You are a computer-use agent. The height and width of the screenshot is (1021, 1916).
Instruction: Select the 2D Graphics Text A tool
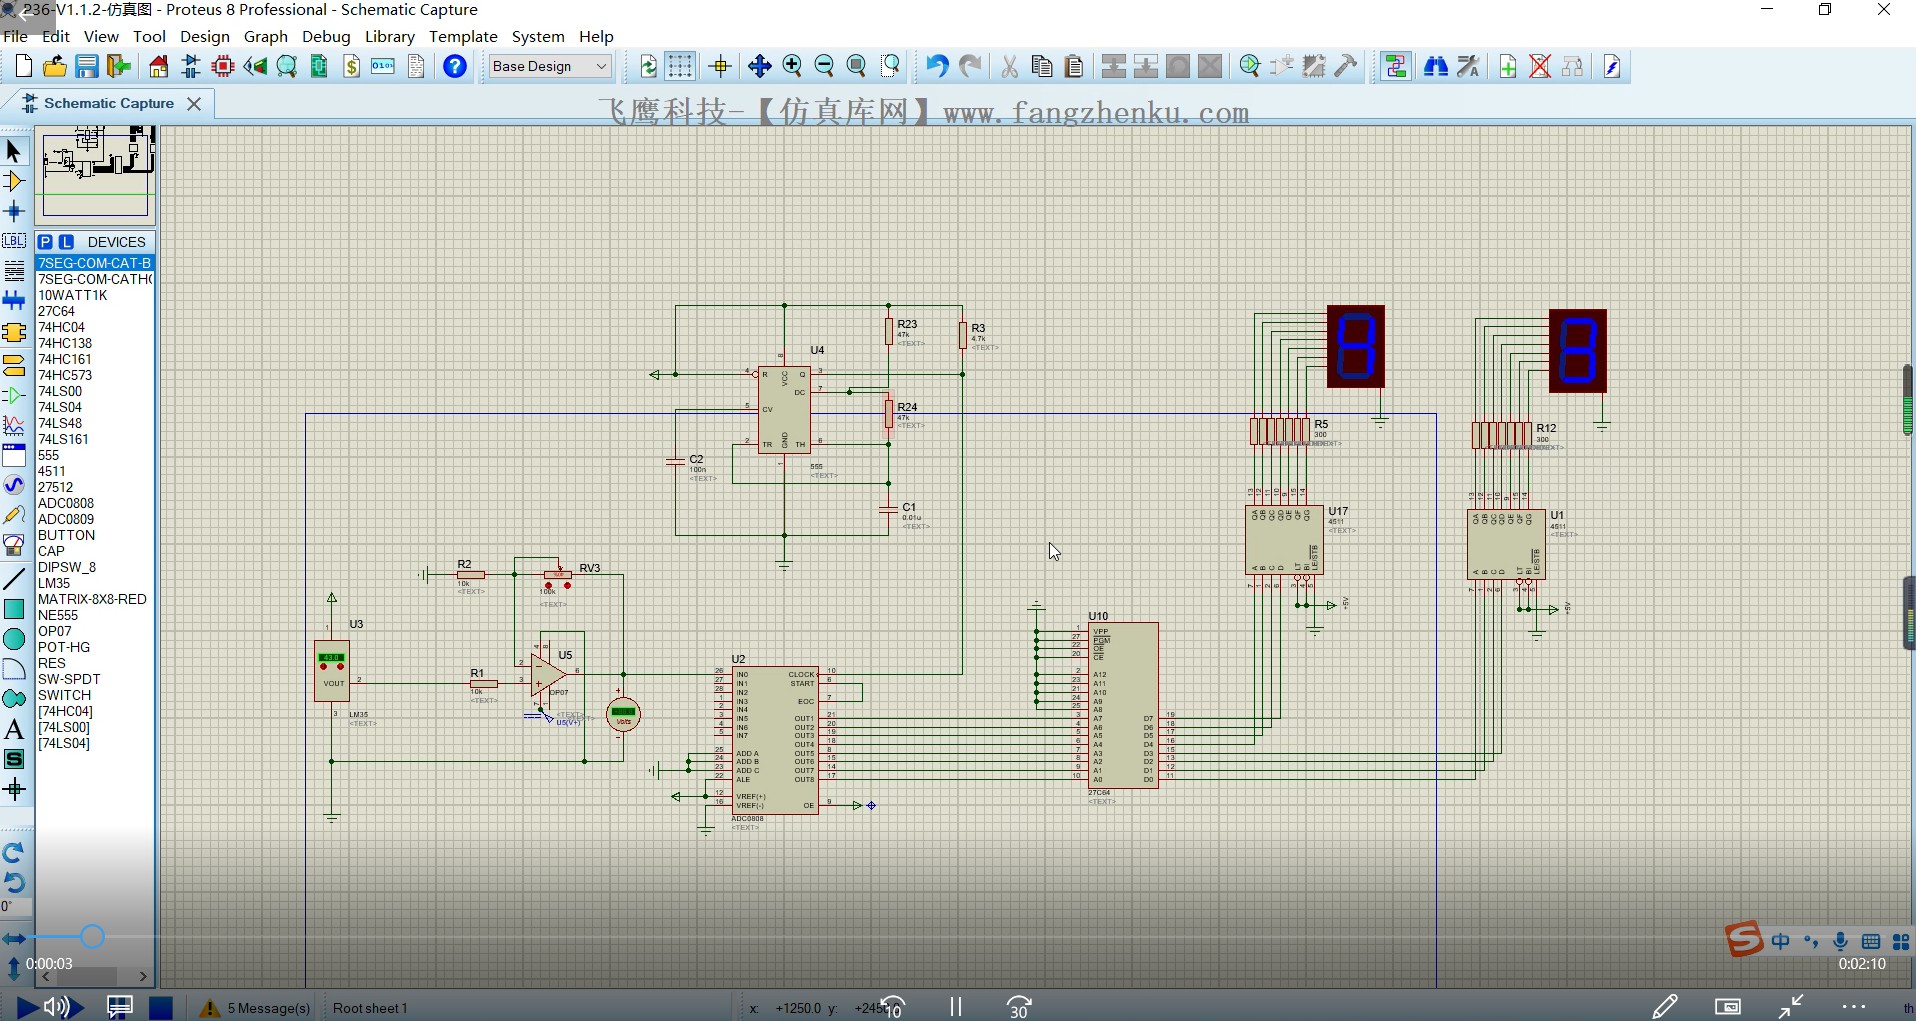point(14,729)
